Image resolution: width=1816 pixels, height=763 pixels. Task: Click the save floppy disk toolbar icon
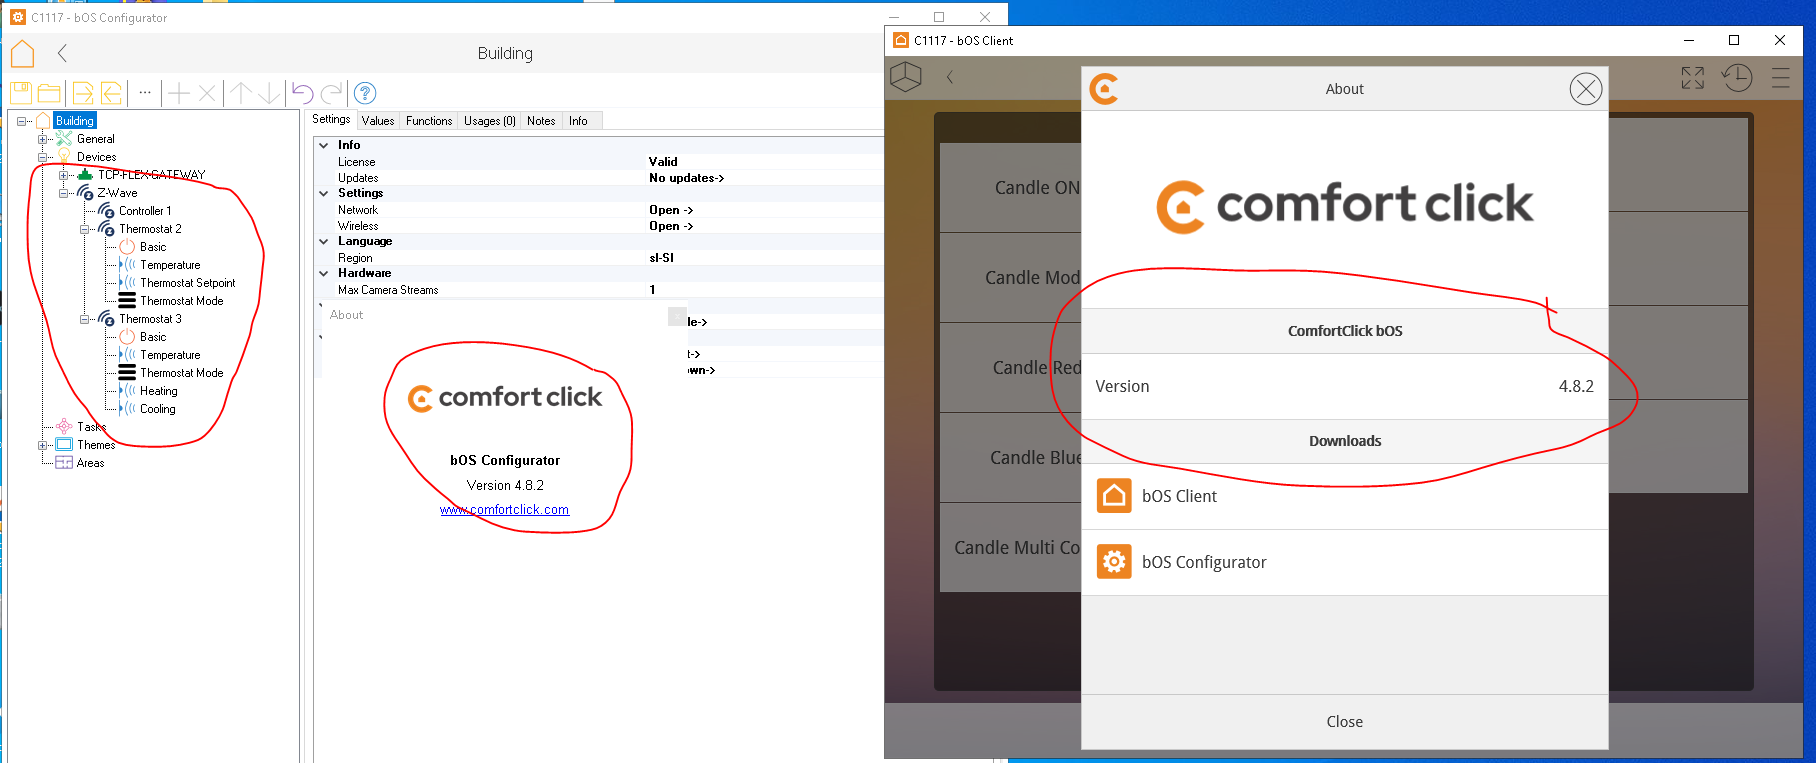click(21, 93)
